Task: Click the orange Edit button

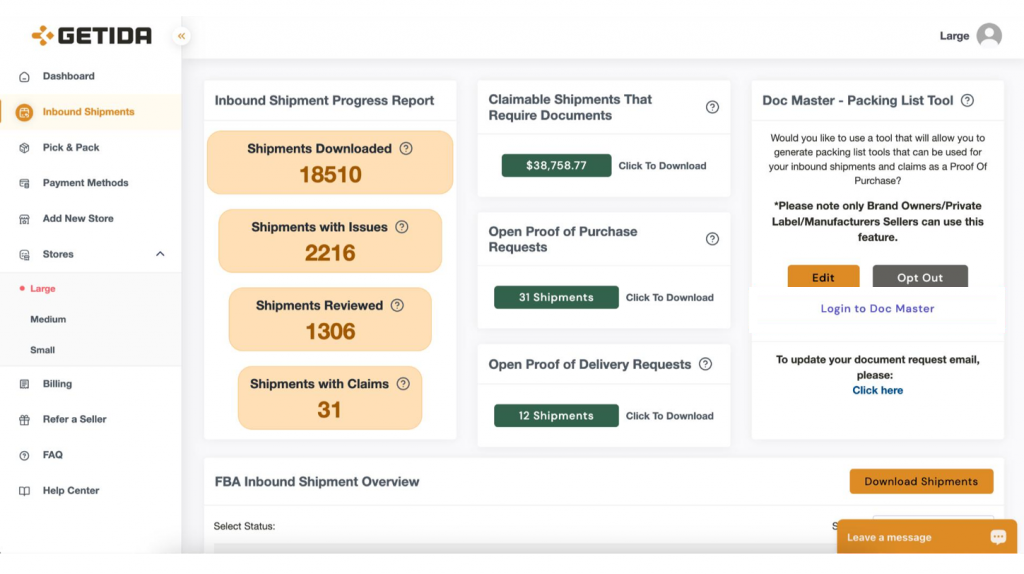Action: tap(823, 276)
